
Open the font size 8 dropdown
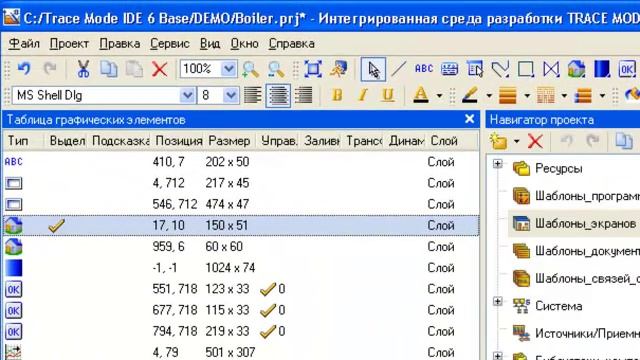[231, 96]
